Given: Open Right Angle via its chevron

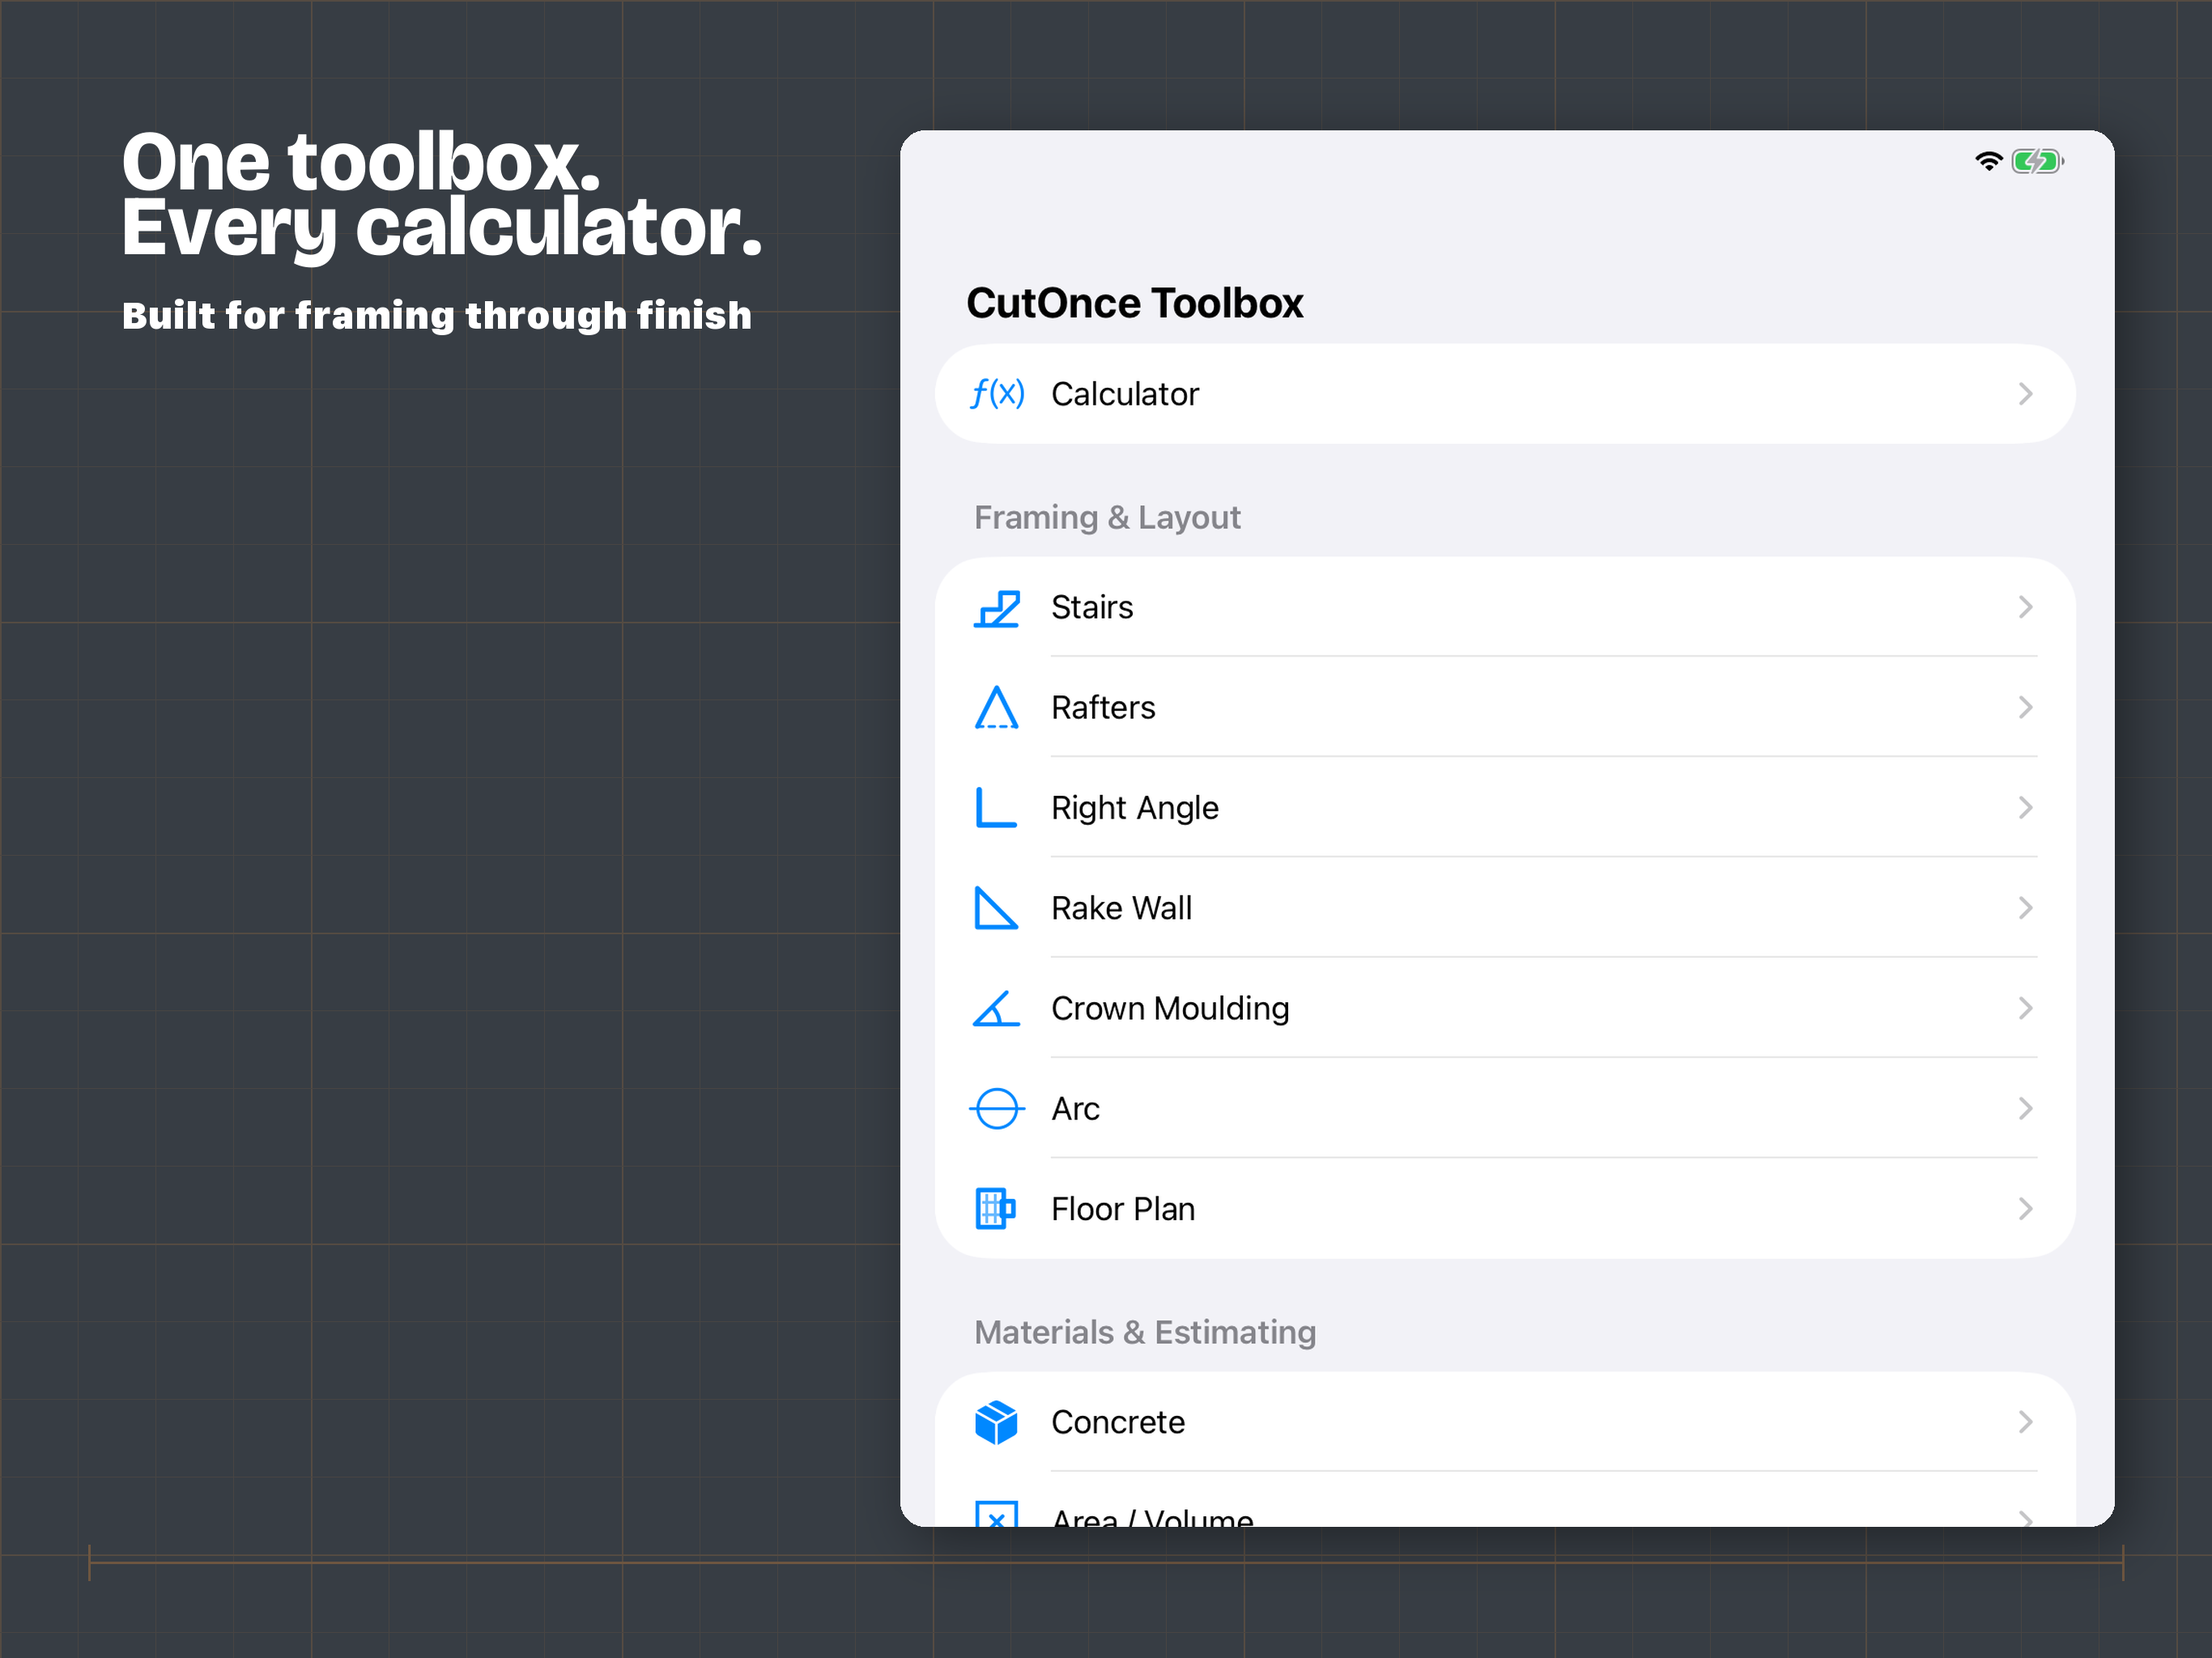Looking at the screenshot, I should (x=2025, y=808).
